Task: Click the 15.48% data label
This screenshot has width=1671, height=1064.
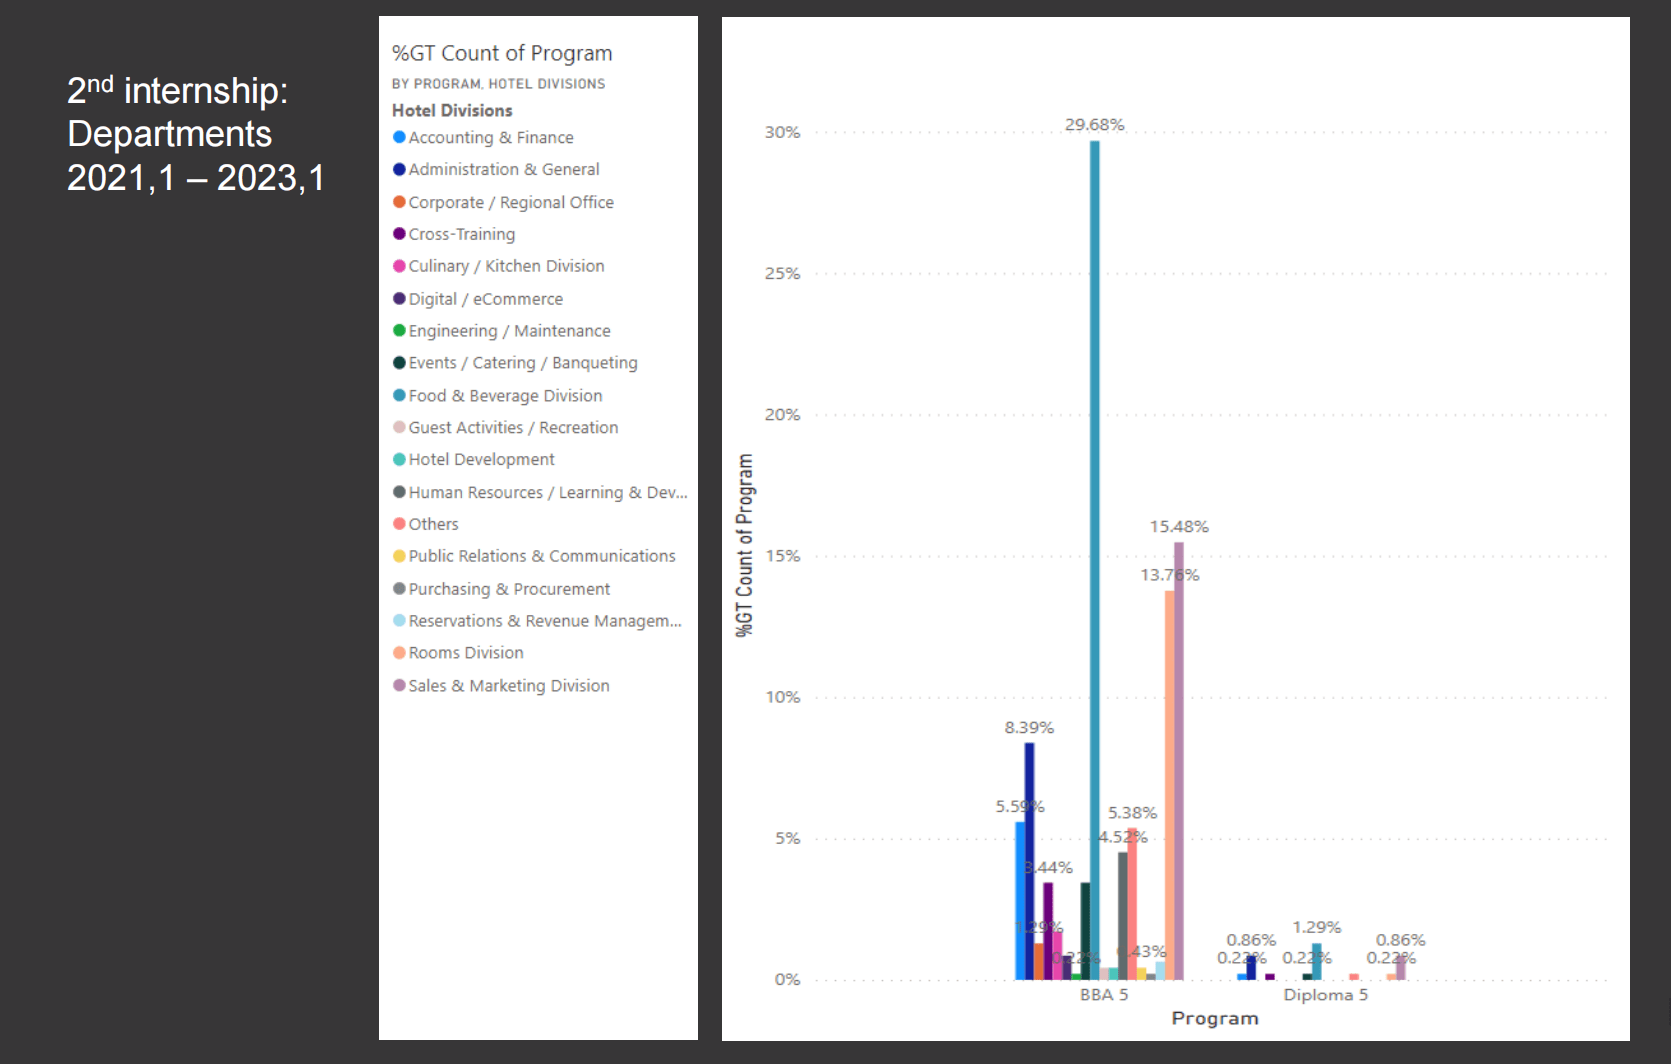Action: [1179, 527]
